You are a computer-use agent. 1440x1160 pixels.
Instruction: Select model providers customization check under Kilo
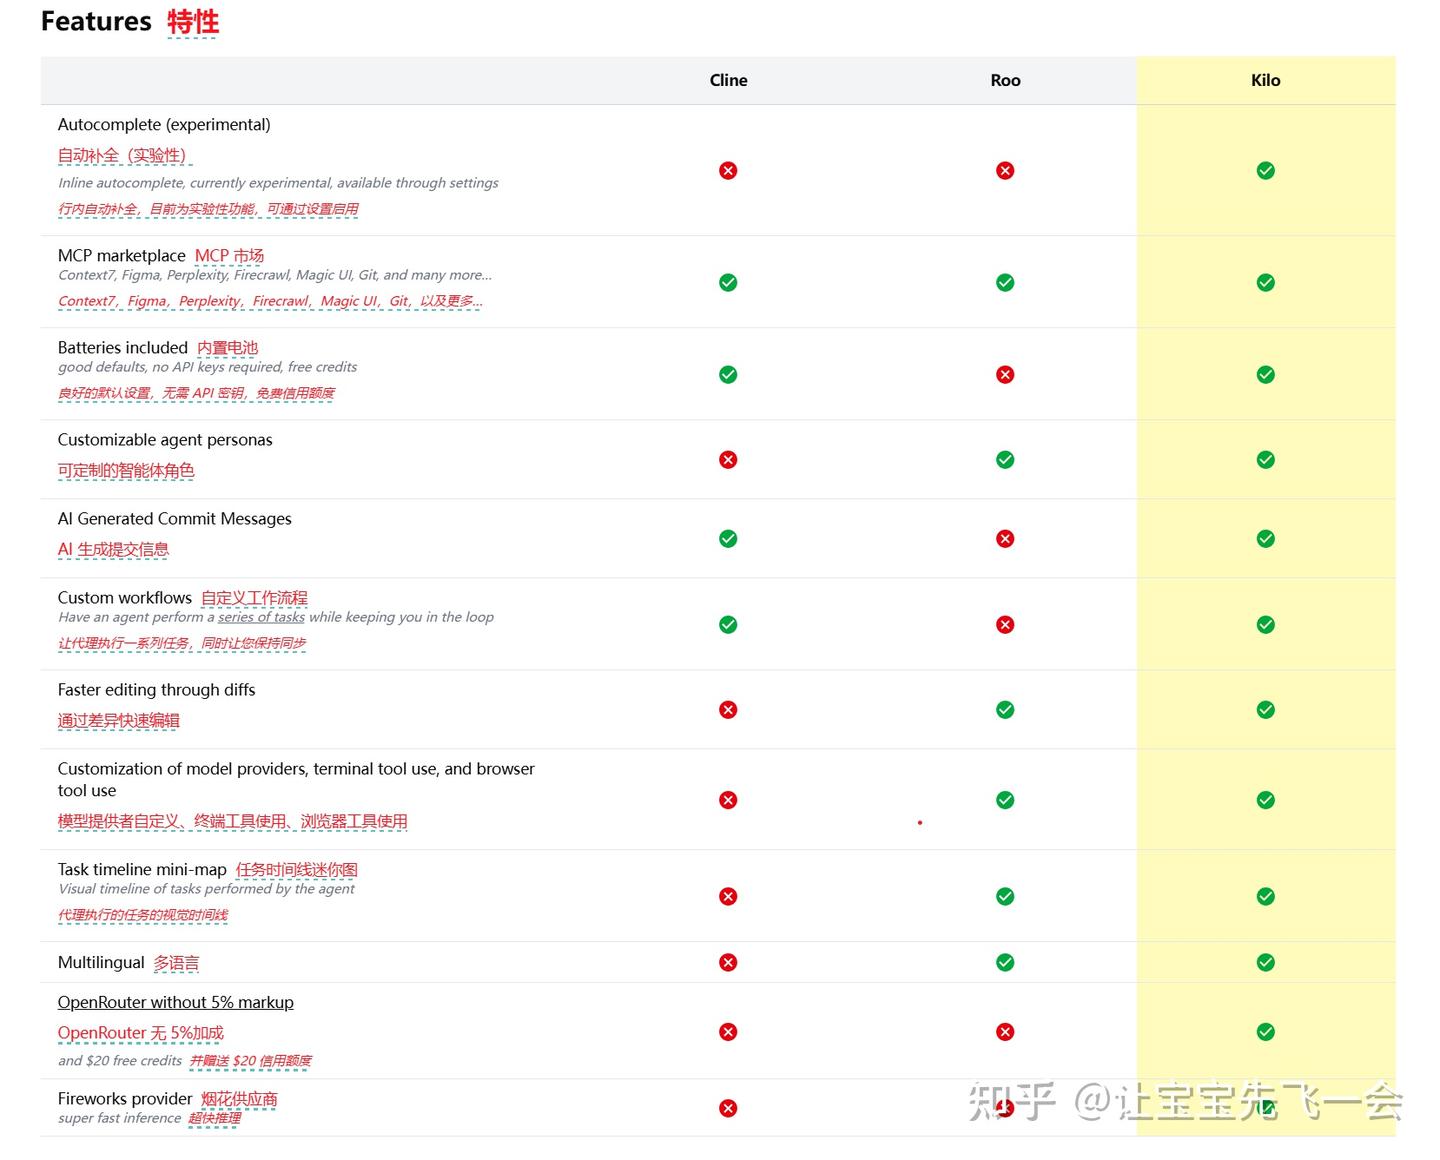pos(1265,800)
